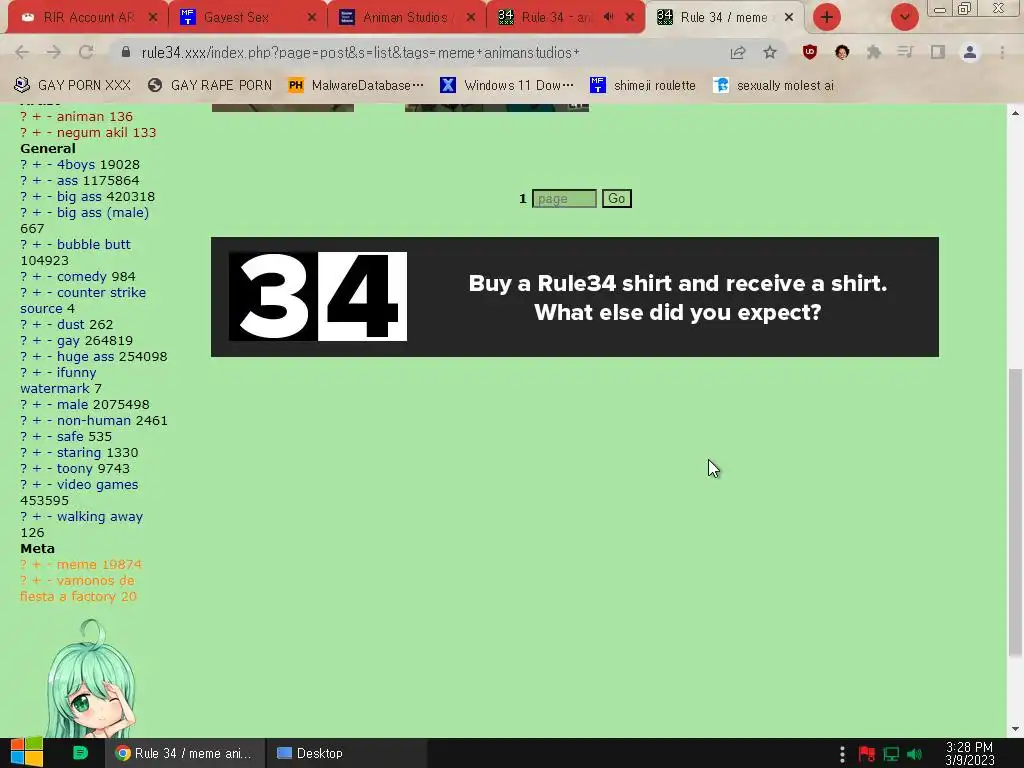Open the uBlock Origin extension icon
Viewport: 1024px width, 768px height.
(810, 52)
